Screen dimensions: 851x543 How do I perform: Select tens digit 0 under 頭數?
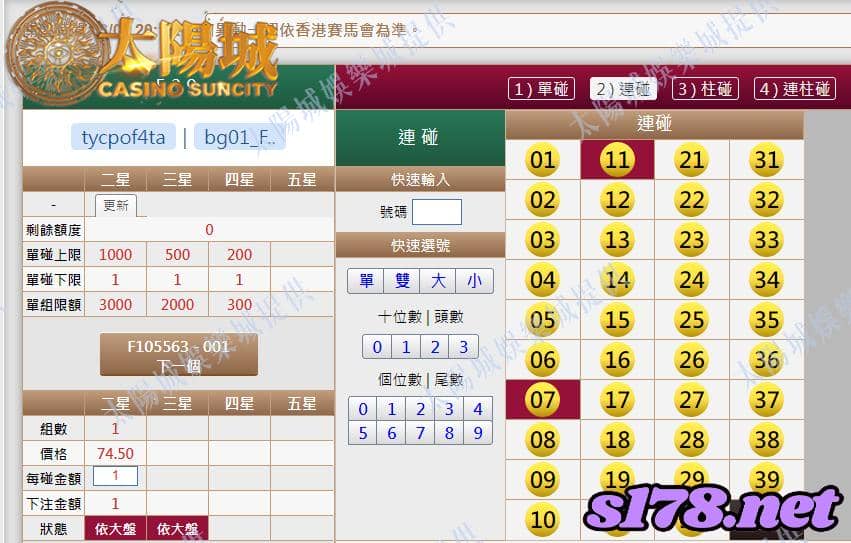point(377,346)
